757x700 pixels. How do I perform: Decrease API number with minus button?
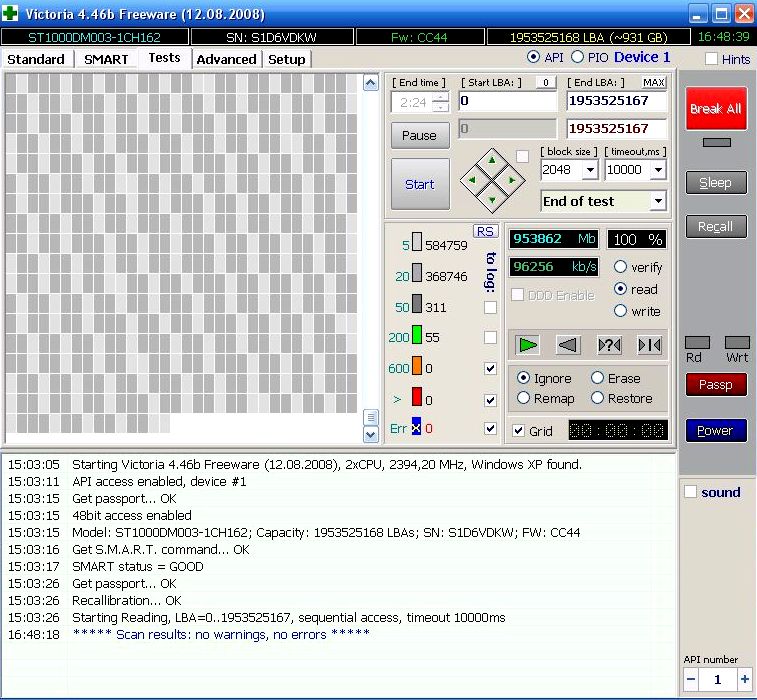click(x=691, y=679)
